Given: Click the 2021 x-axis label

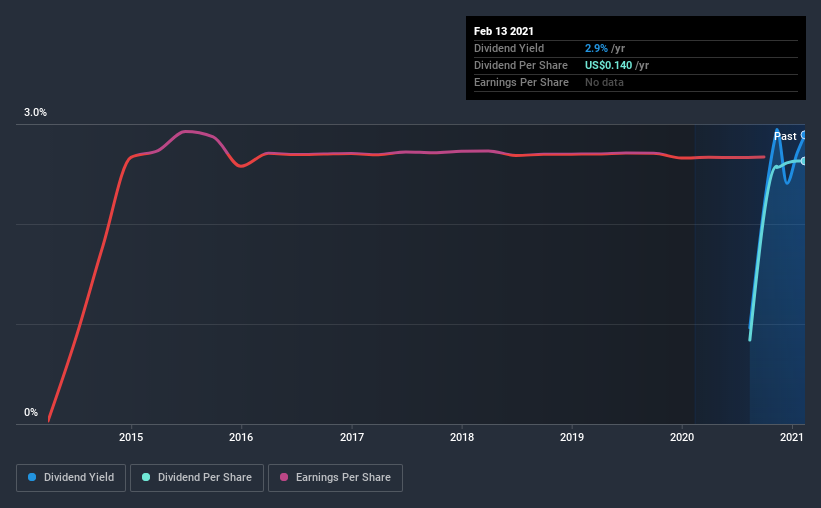Looking at the screenshot, I should 792,437.
